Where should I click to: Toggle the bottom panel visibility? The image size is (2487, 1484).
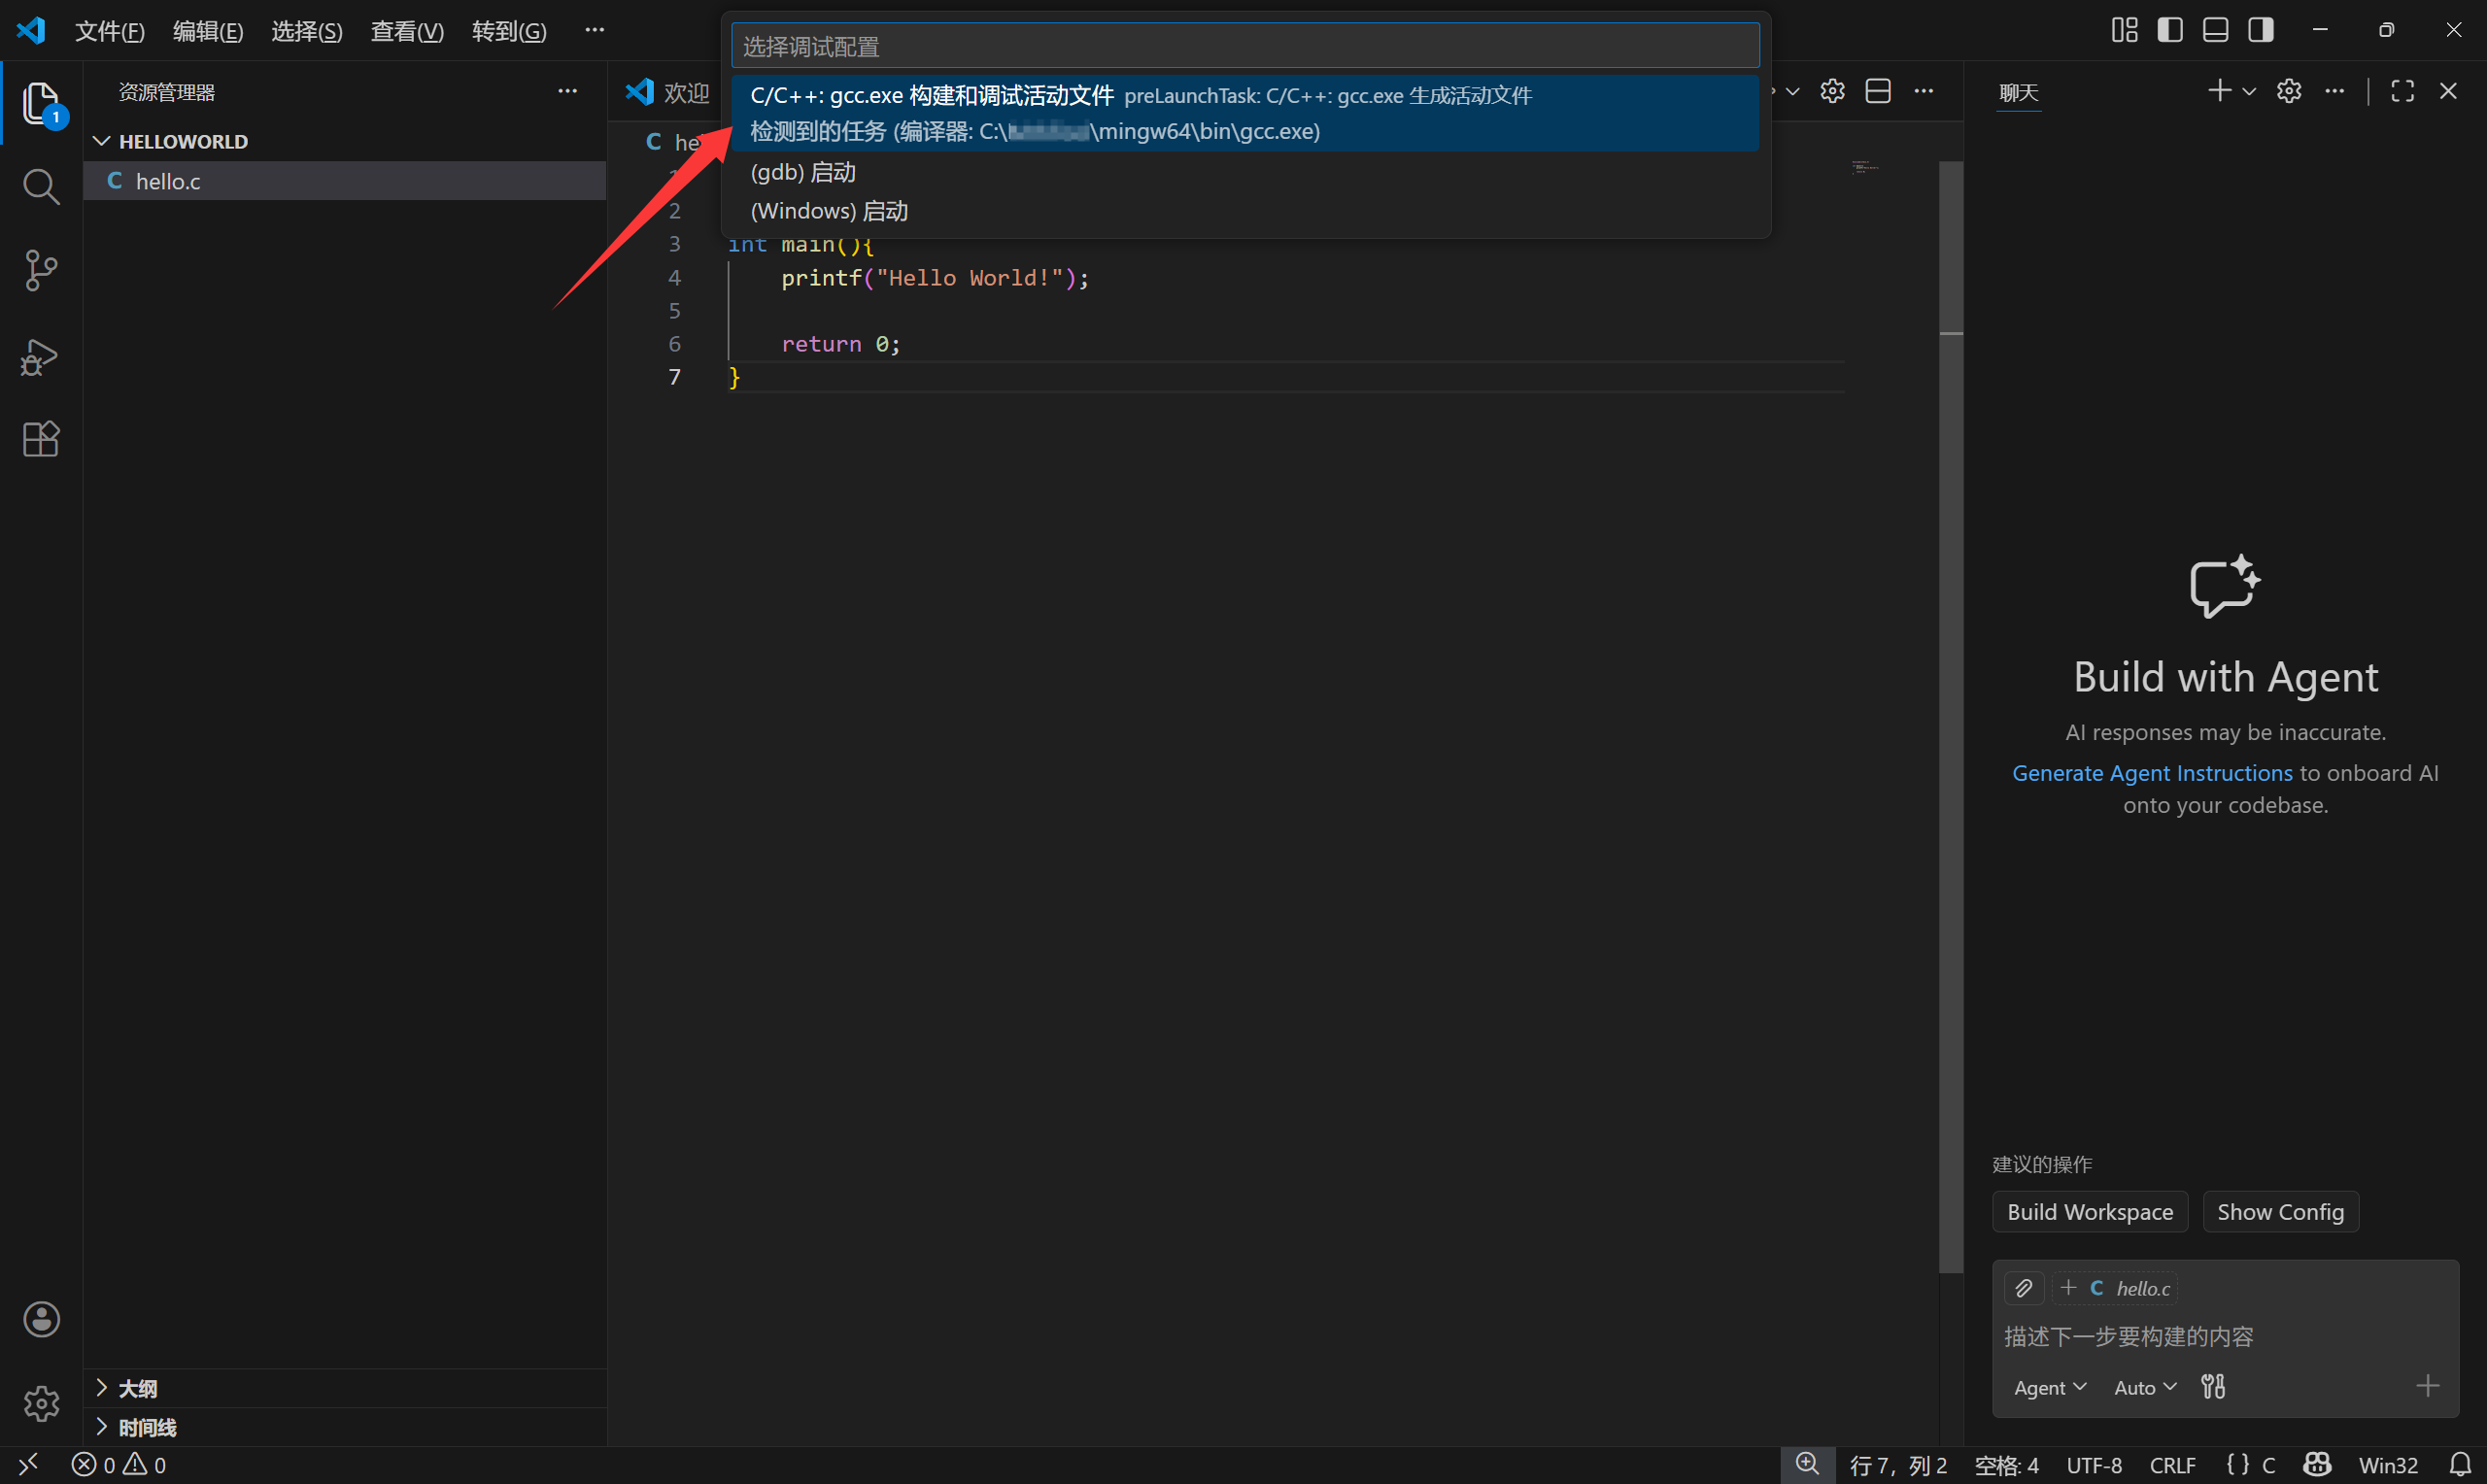pyautogui.click(x=2215, y=30)
